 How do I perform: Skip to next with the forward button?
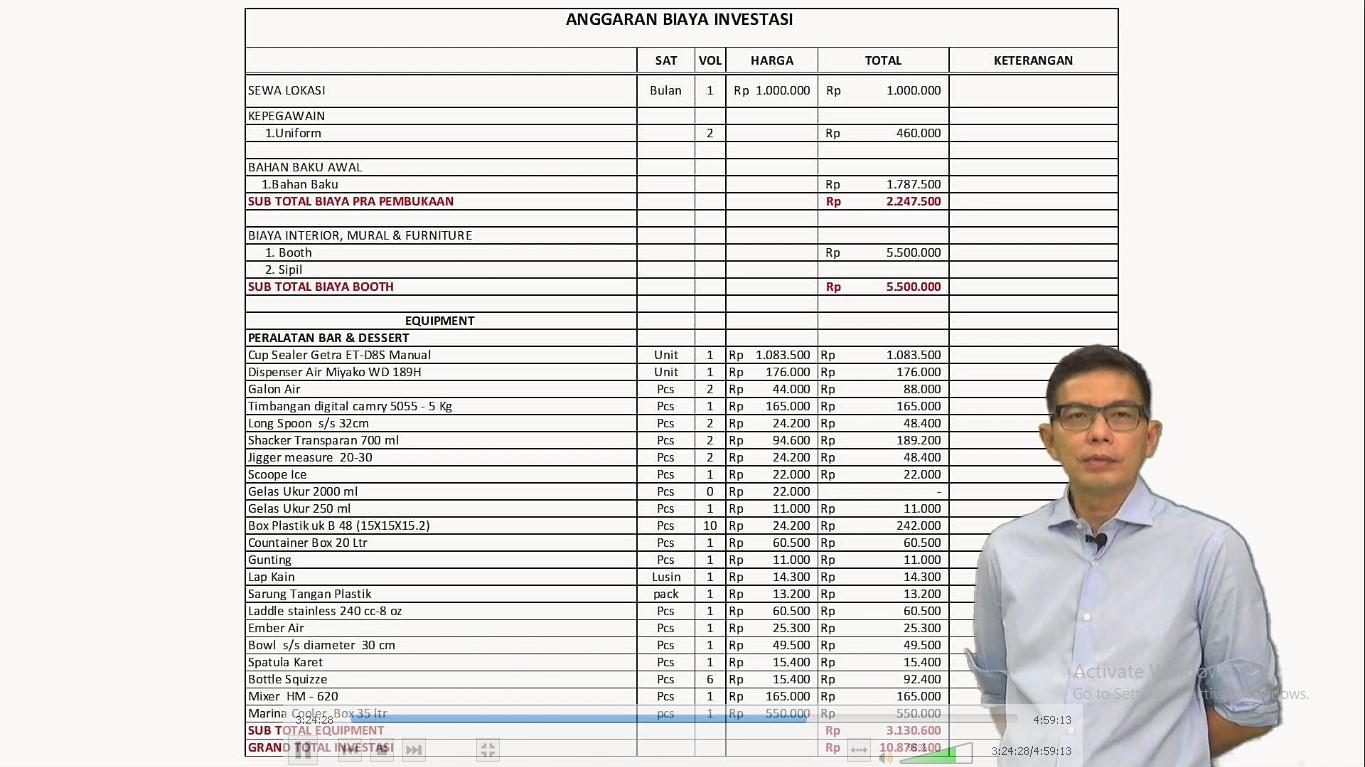413,750
